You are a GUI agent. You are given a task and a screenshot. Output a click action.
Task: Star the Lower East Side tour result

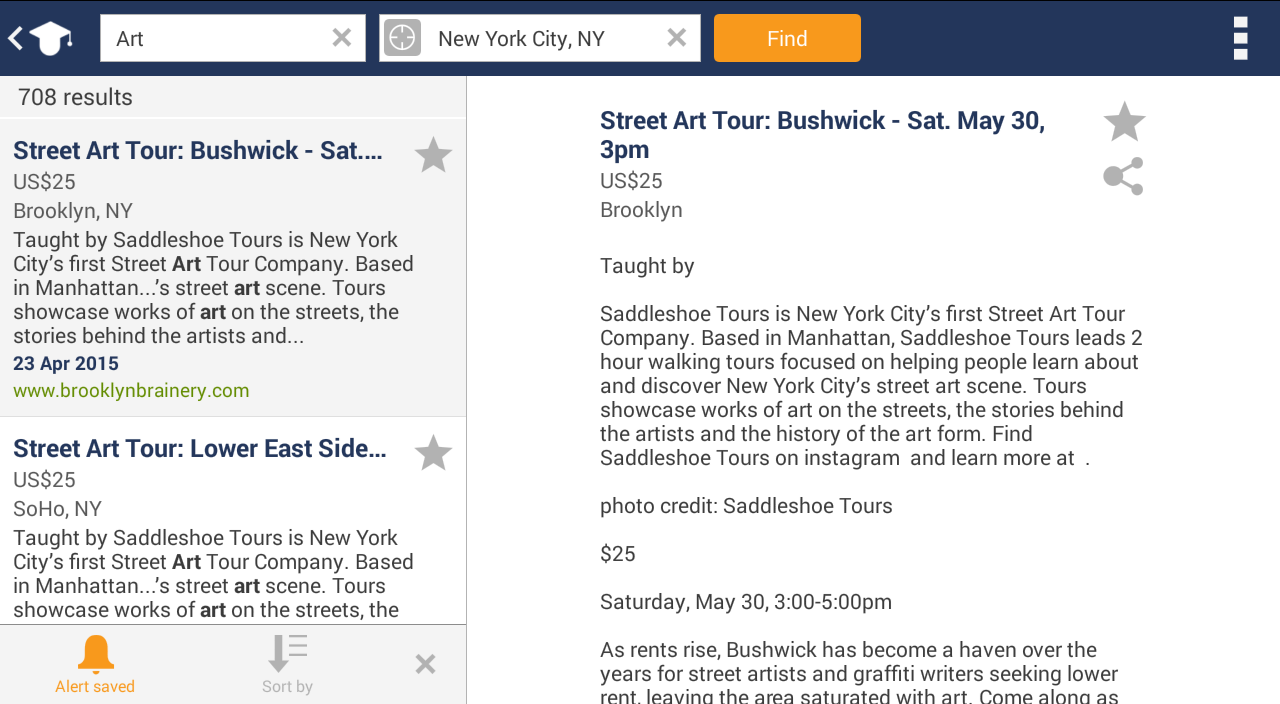coord(433,453)
